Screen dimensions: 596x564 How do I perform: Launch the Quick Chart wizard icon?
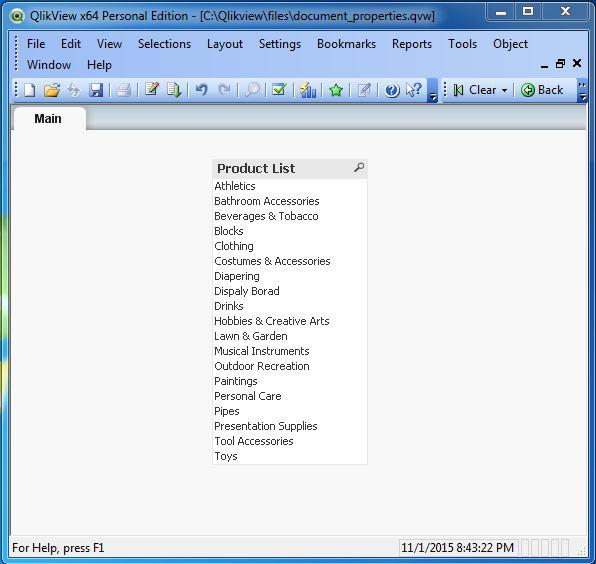tap(308, 90)
